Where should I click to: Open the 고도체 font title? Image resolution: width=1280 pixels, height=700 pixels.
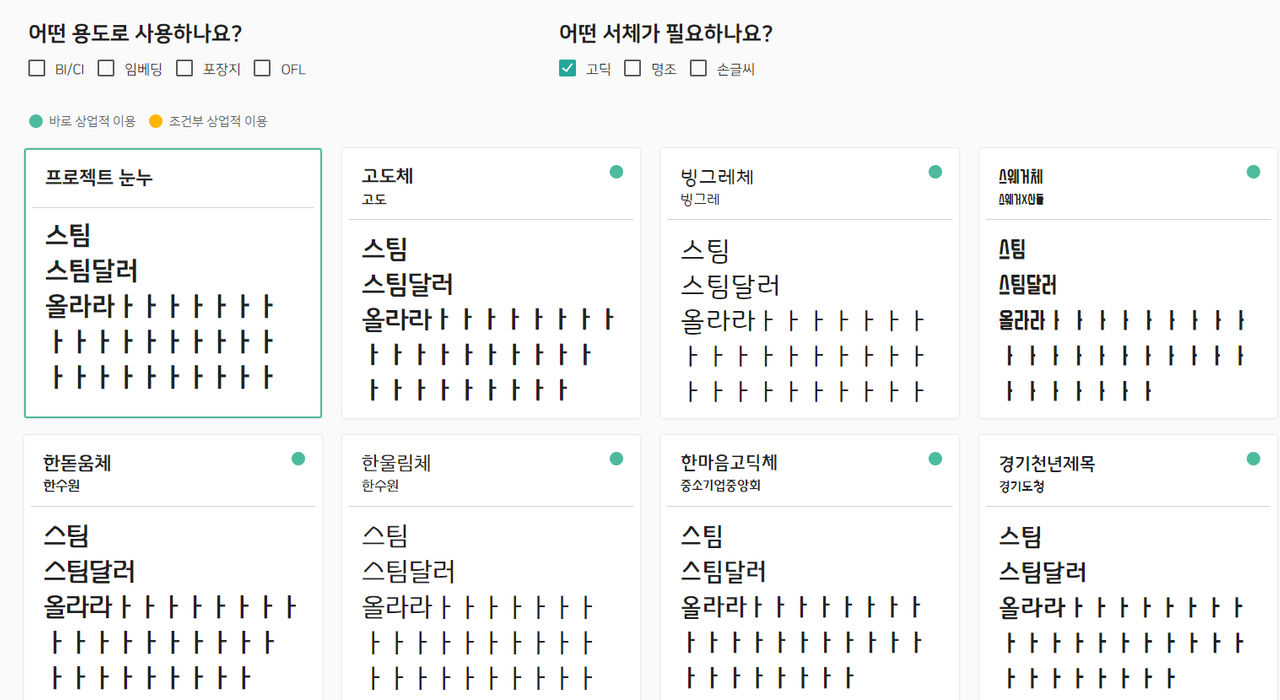pyautogui.click(x=387, y=176)
